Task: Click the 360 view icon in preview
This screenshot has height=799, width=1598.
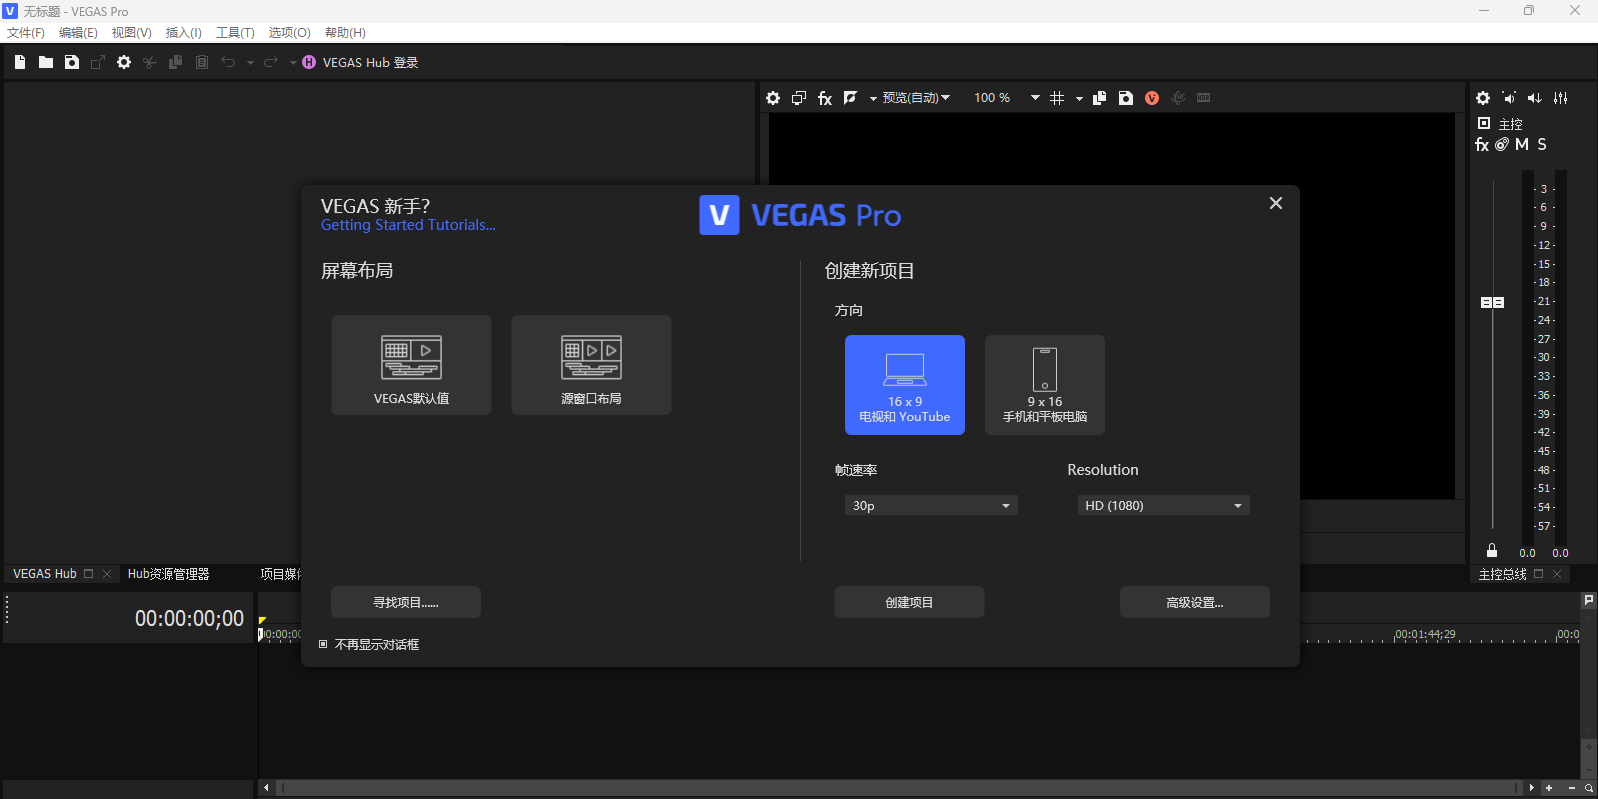Action: [1178, 98]
